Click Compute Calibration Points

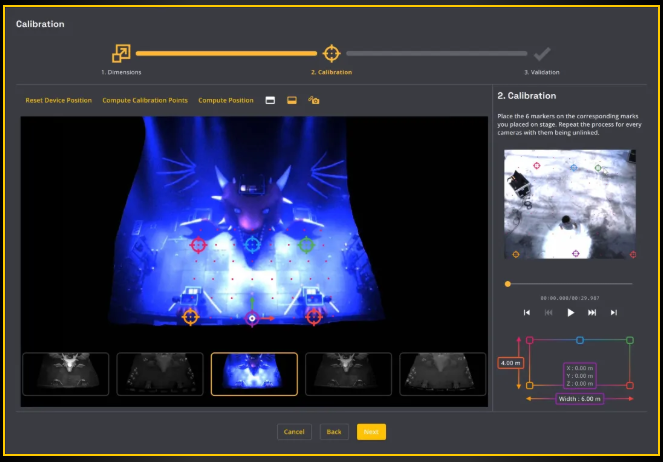[144, 100]
